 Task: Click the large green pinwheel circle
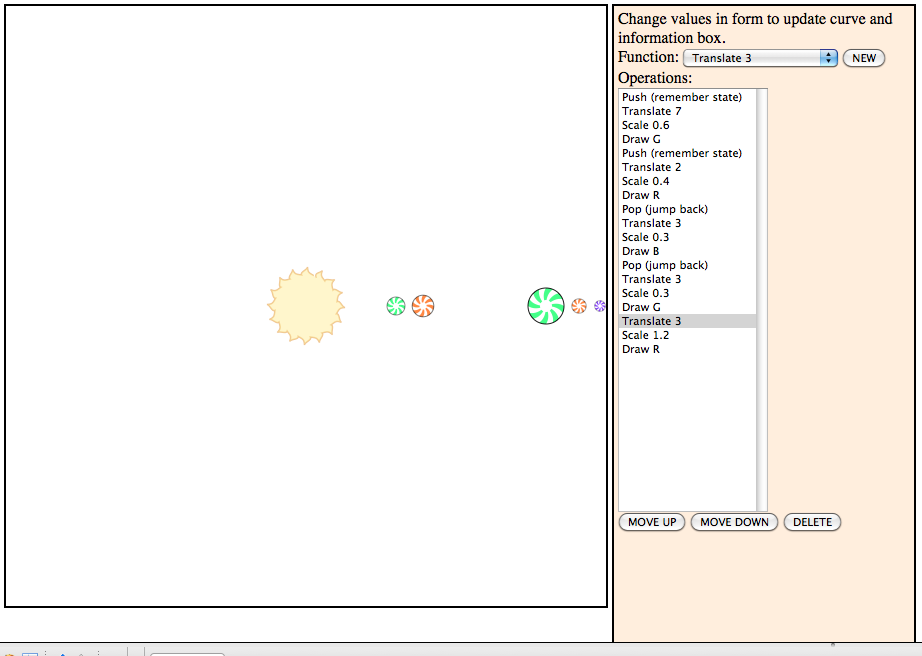pyautogui.click(x=546, y=306)
